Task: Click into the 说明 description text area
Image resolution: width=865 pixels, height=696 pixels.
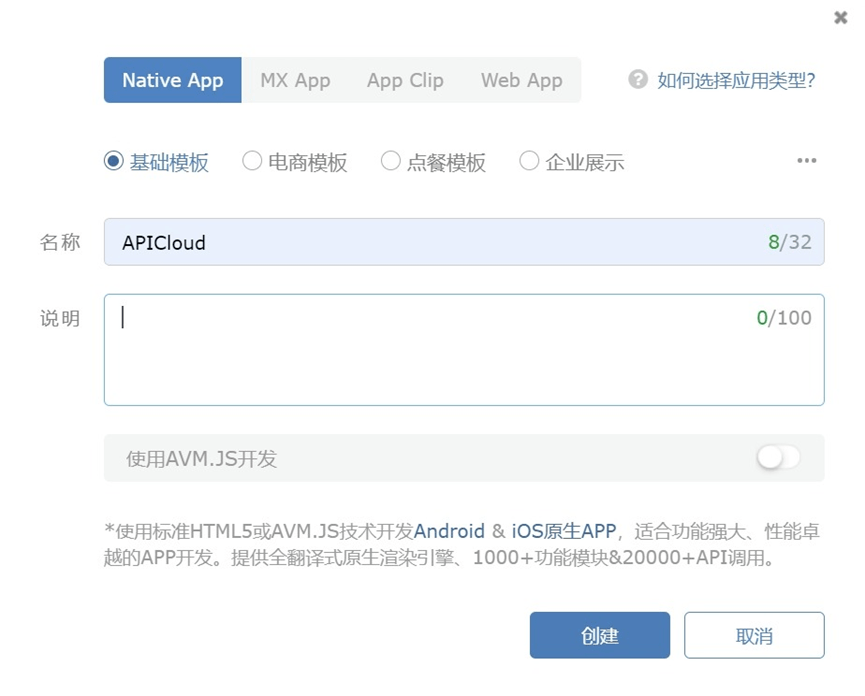Action: (x=464, y=350)
